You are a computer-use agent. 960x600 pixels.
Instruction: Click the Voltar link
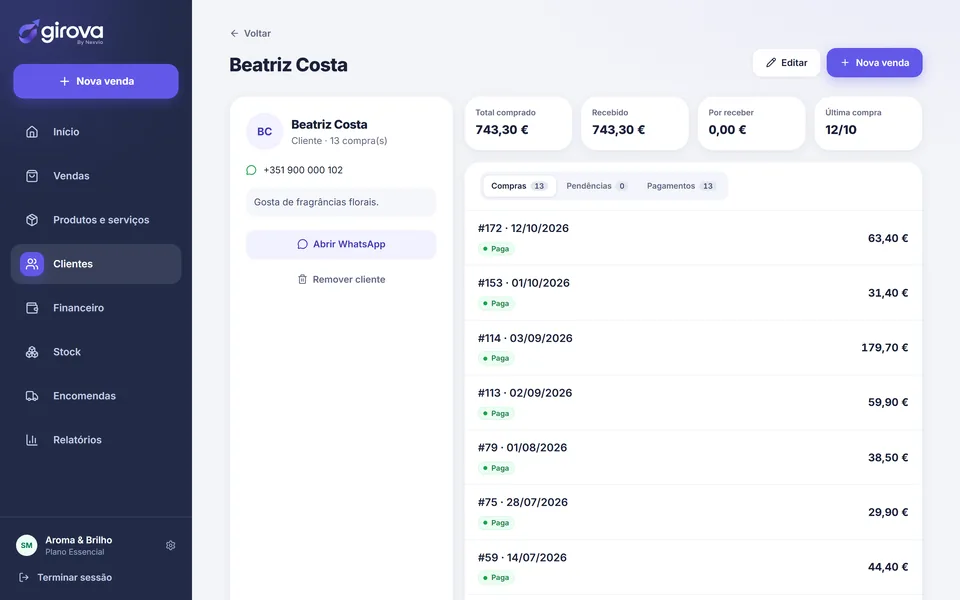point(250,33)
